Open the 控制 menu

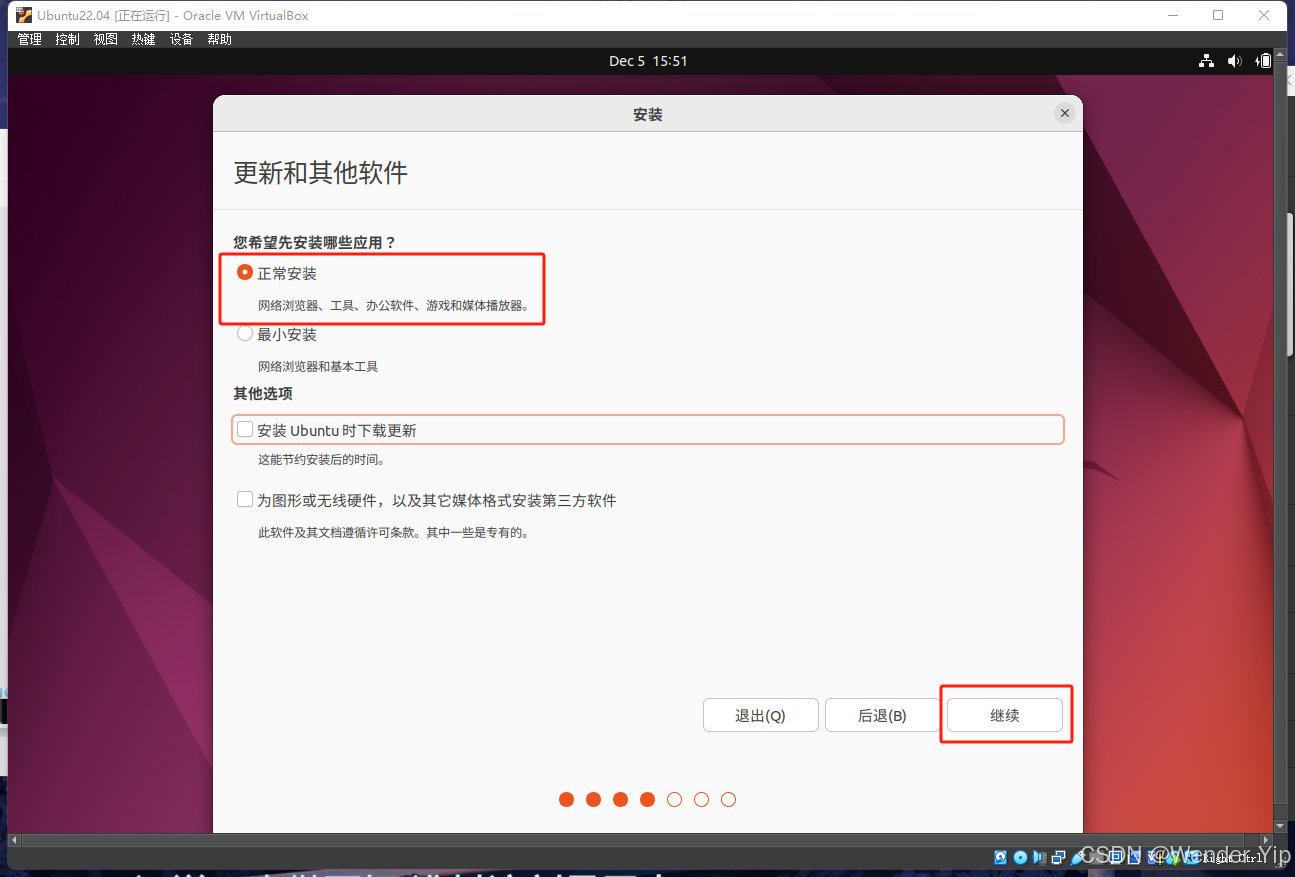[68, 39]
